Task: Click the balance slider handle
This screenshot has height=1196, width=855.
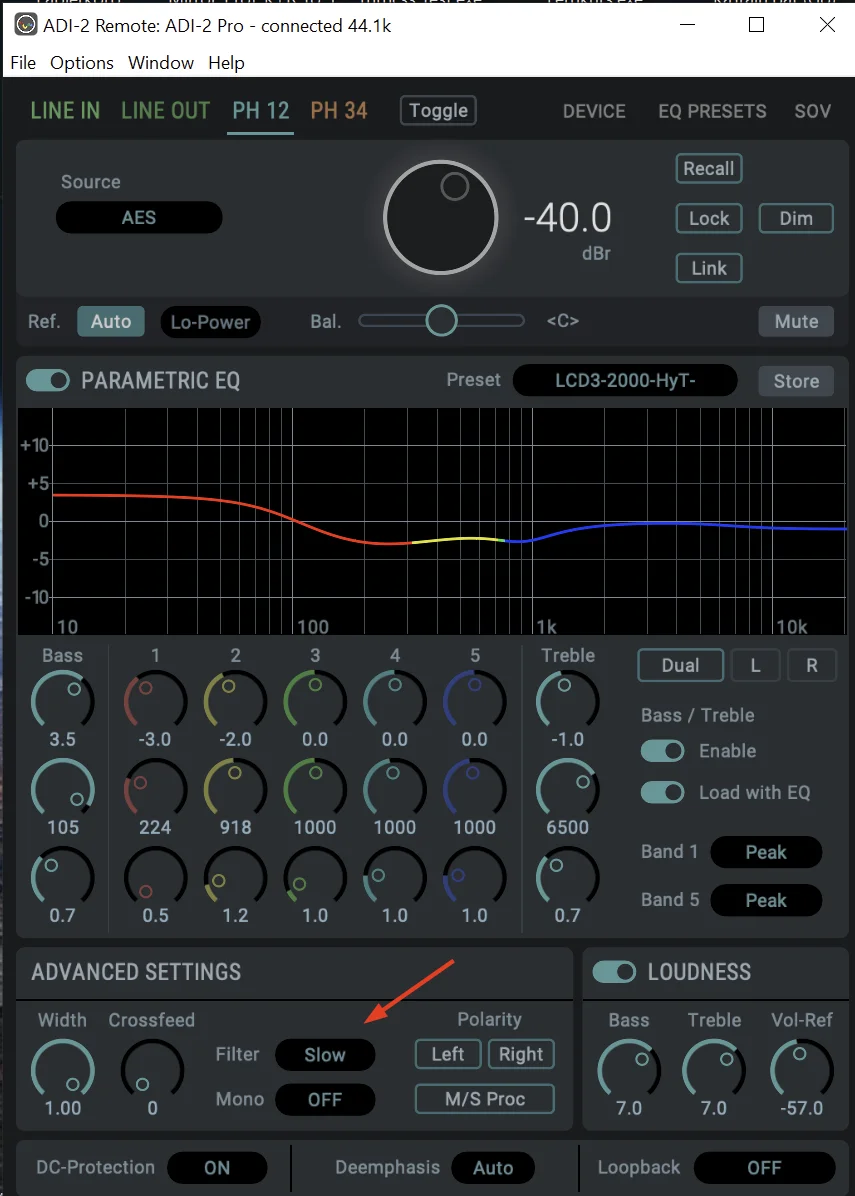Action: pyautogui.click(x=441, y=321)
